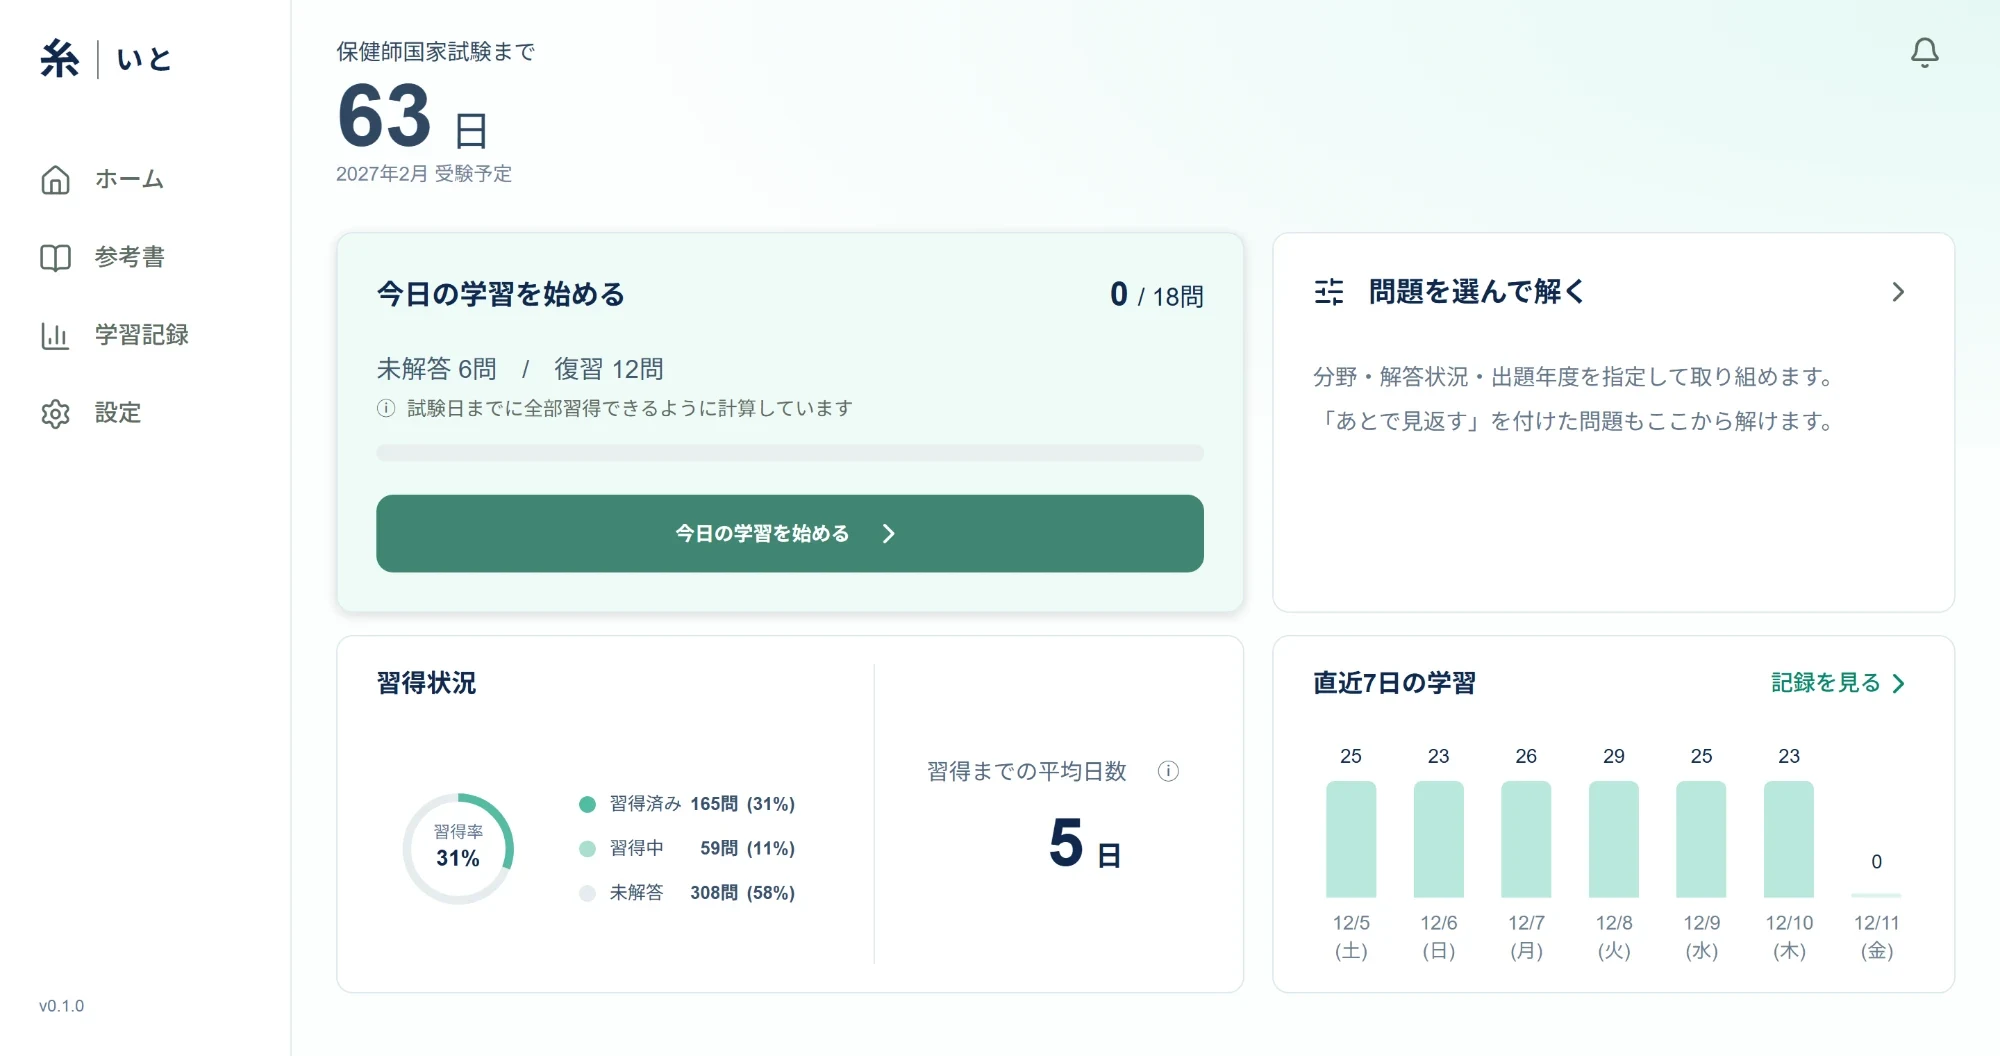Click the 習得率 31% donut chart
Image resolution: width=2000 pixels, height=1056 pixels.
click(458, 849)
